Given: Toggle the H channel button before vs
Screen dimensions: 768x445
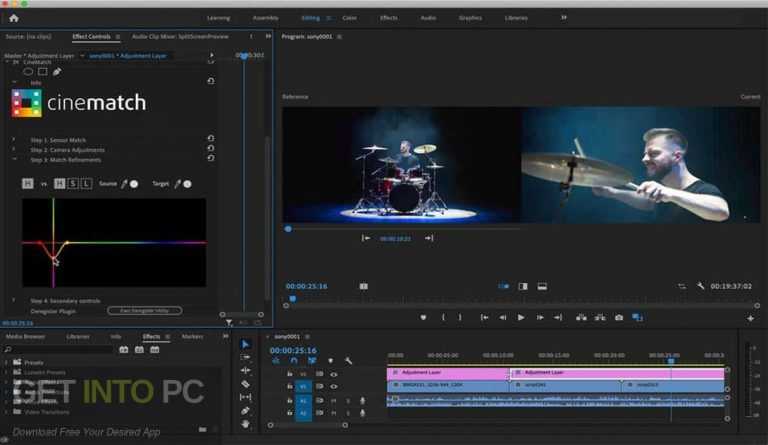Looking at the screenshot, I should point(27,184).
